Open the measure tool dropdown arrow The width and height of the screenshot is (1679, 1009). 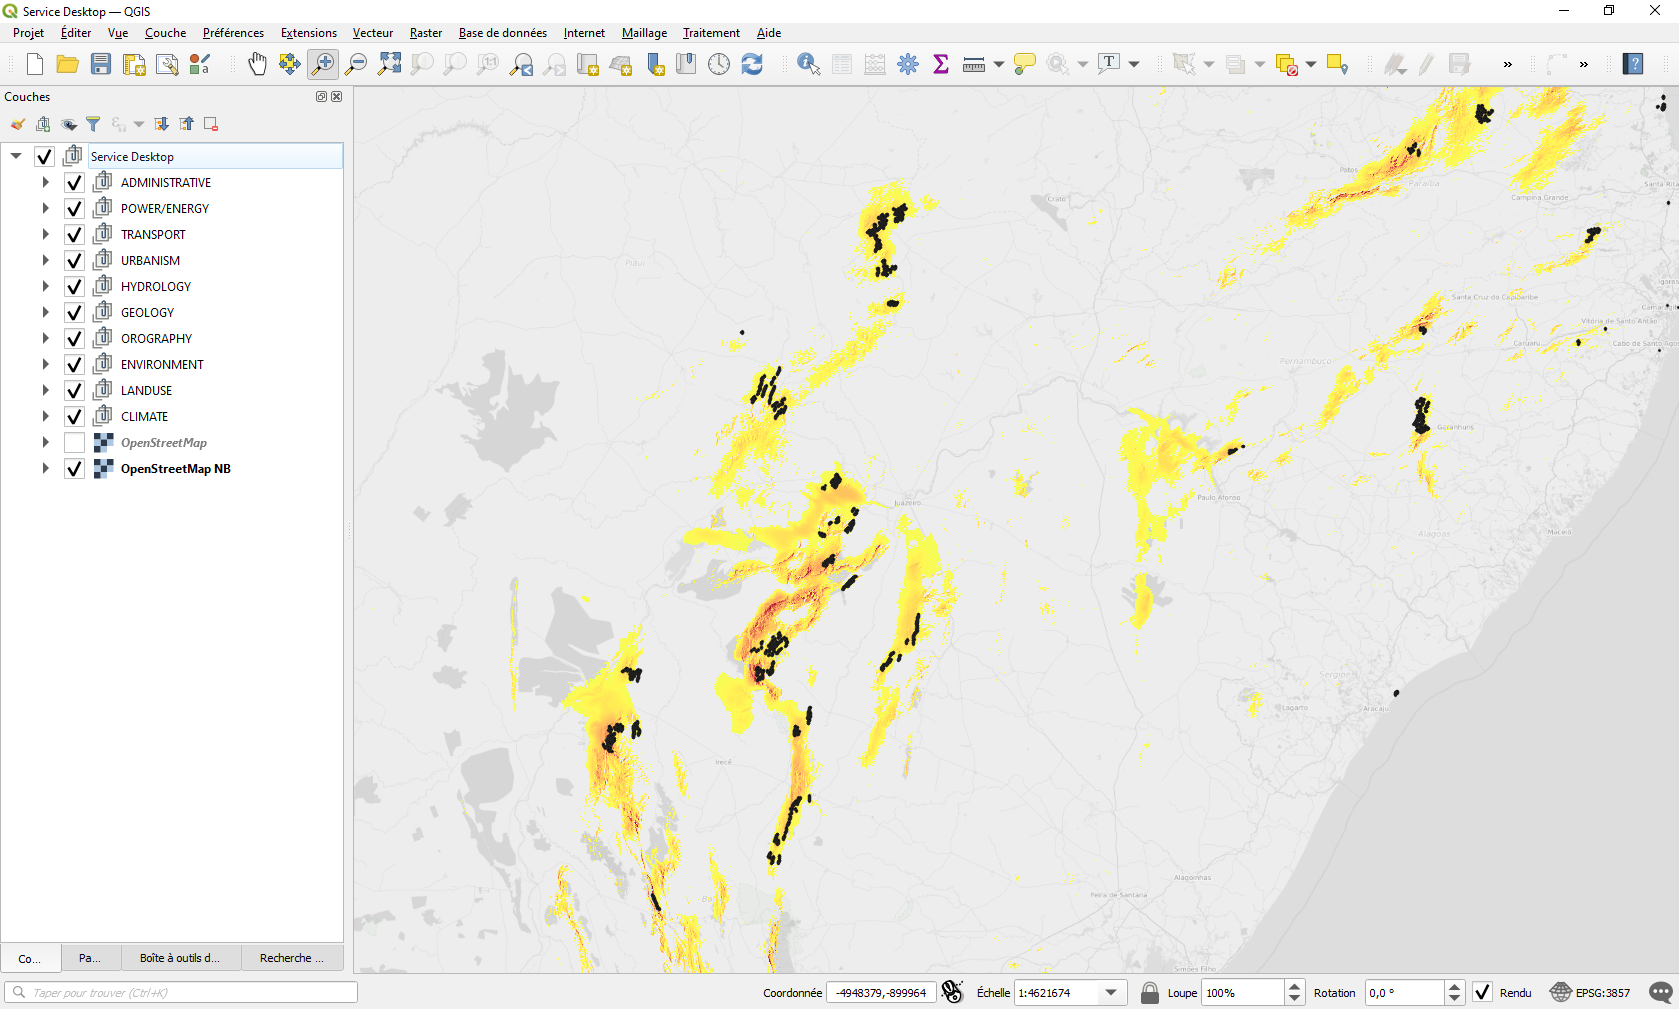coord(999,64)
